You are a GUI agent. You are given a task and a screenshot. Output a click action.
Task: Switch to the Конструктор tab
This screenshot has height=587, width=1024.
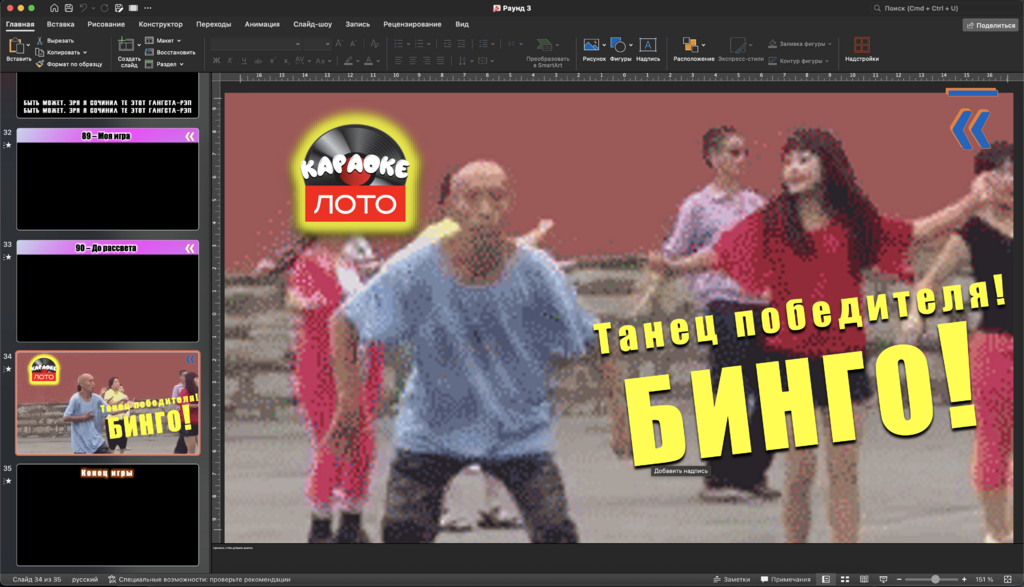160,24
